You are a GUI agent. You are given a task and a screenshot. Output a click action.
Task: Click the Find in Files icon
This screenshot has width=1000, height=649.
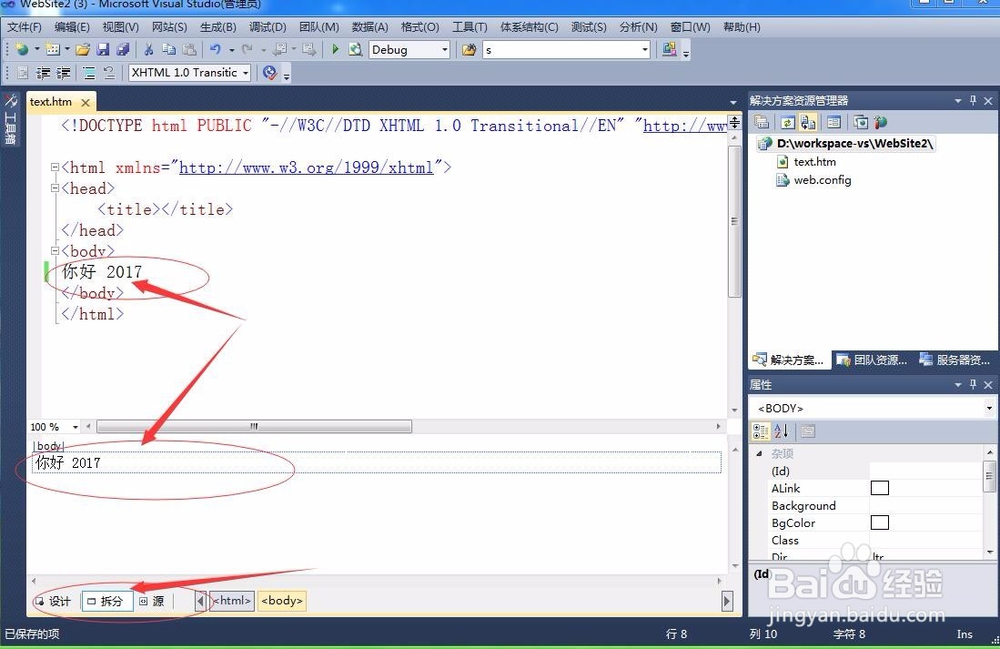click(x=469, y=50)
